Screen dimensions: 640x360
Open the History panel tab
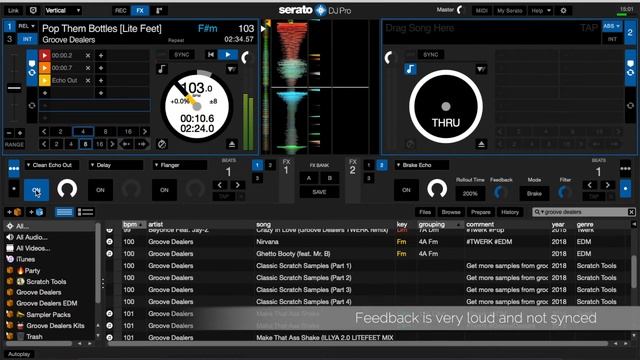(510, 212)
